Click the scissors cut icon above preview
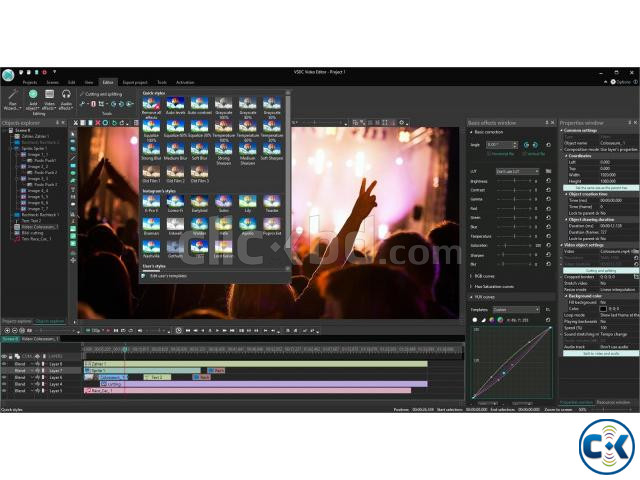The width and height of the screenshot is (640, 480). [76, 122]
